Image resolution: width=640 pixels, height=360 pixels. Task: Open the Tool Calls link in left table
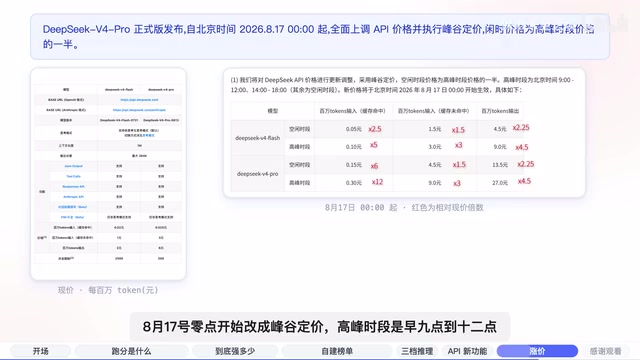click(x=73, y=176)
